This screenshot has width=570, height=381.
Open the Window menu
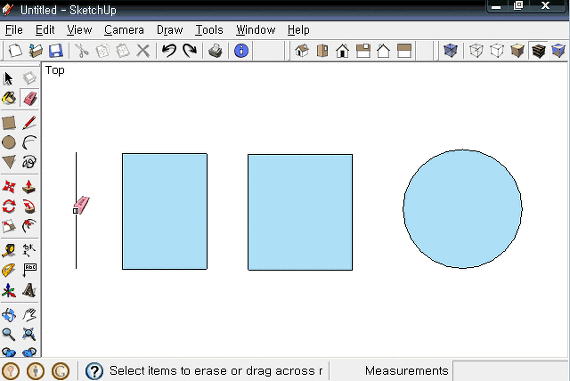256,30
